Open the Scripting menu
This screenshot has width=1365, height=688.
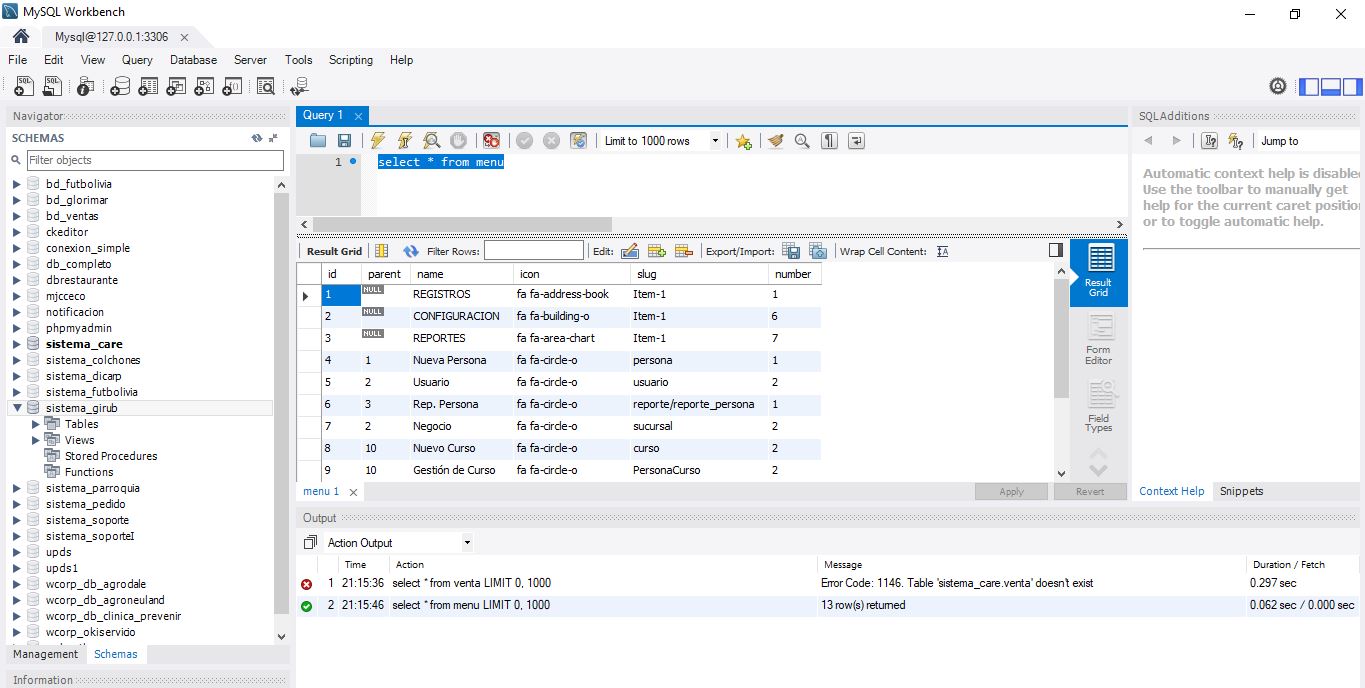(351, 60)
